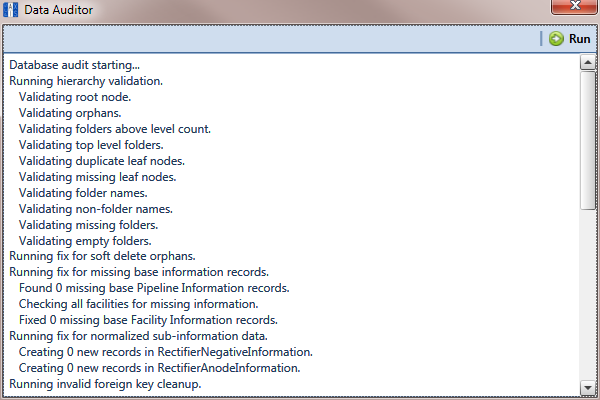Click the RectifierNegativeInformation records line
Image resolution: width=600 pixels, height=400 pixels.
(x=166, y=352)
